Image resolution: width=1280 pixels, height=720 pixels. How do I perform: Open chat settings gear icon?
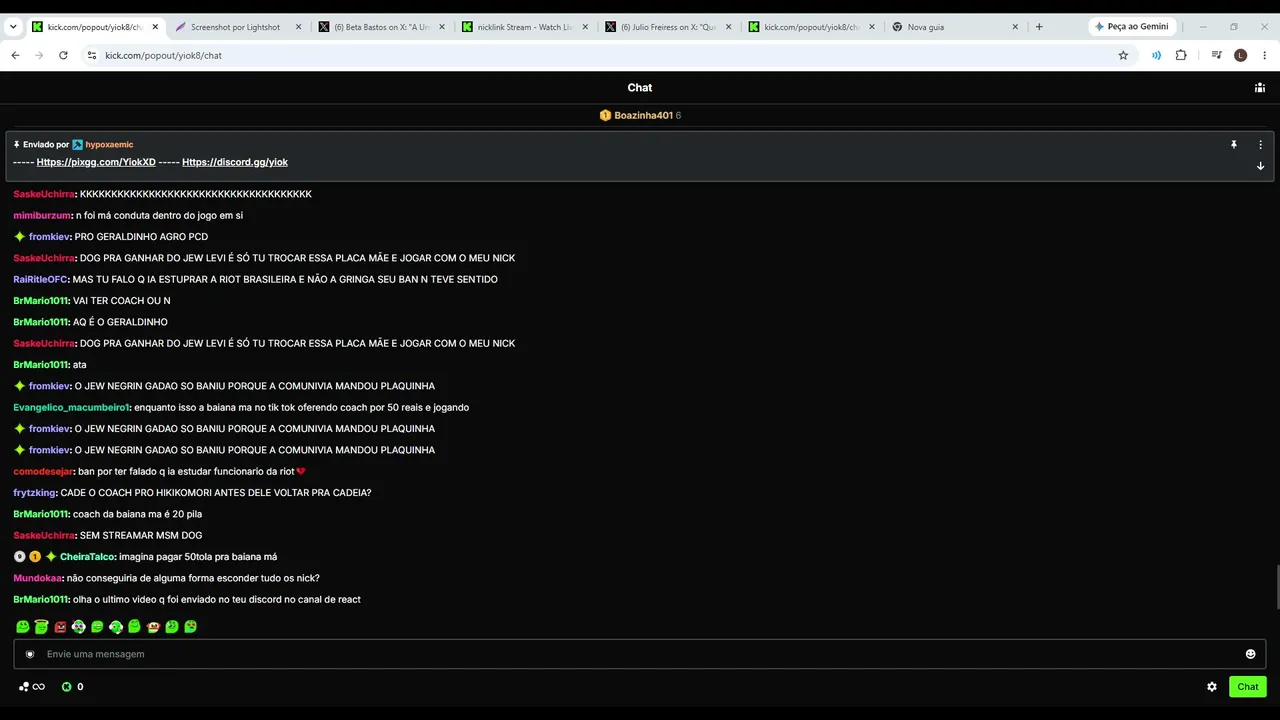[x=1212, y=687]
